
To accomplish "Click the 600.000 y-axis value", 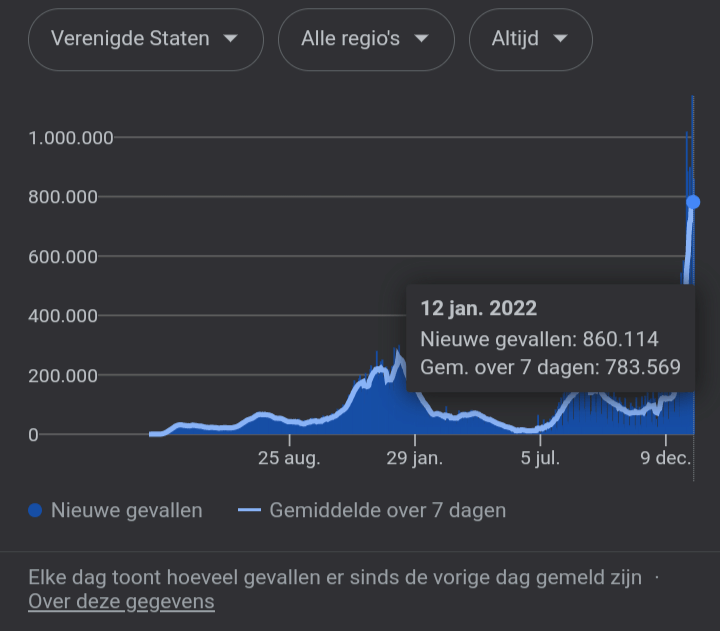I will [x=63, y=257].
